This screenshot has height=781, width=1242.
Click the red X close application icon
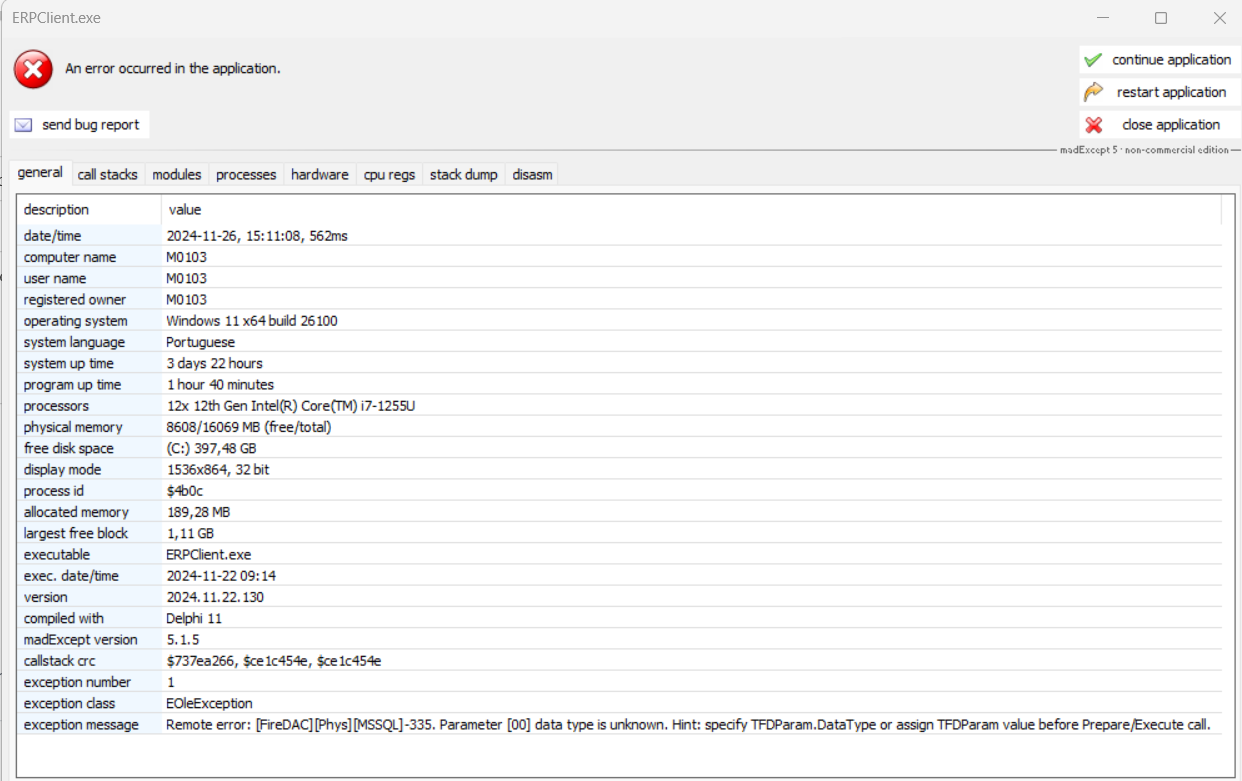[1094, 125]
